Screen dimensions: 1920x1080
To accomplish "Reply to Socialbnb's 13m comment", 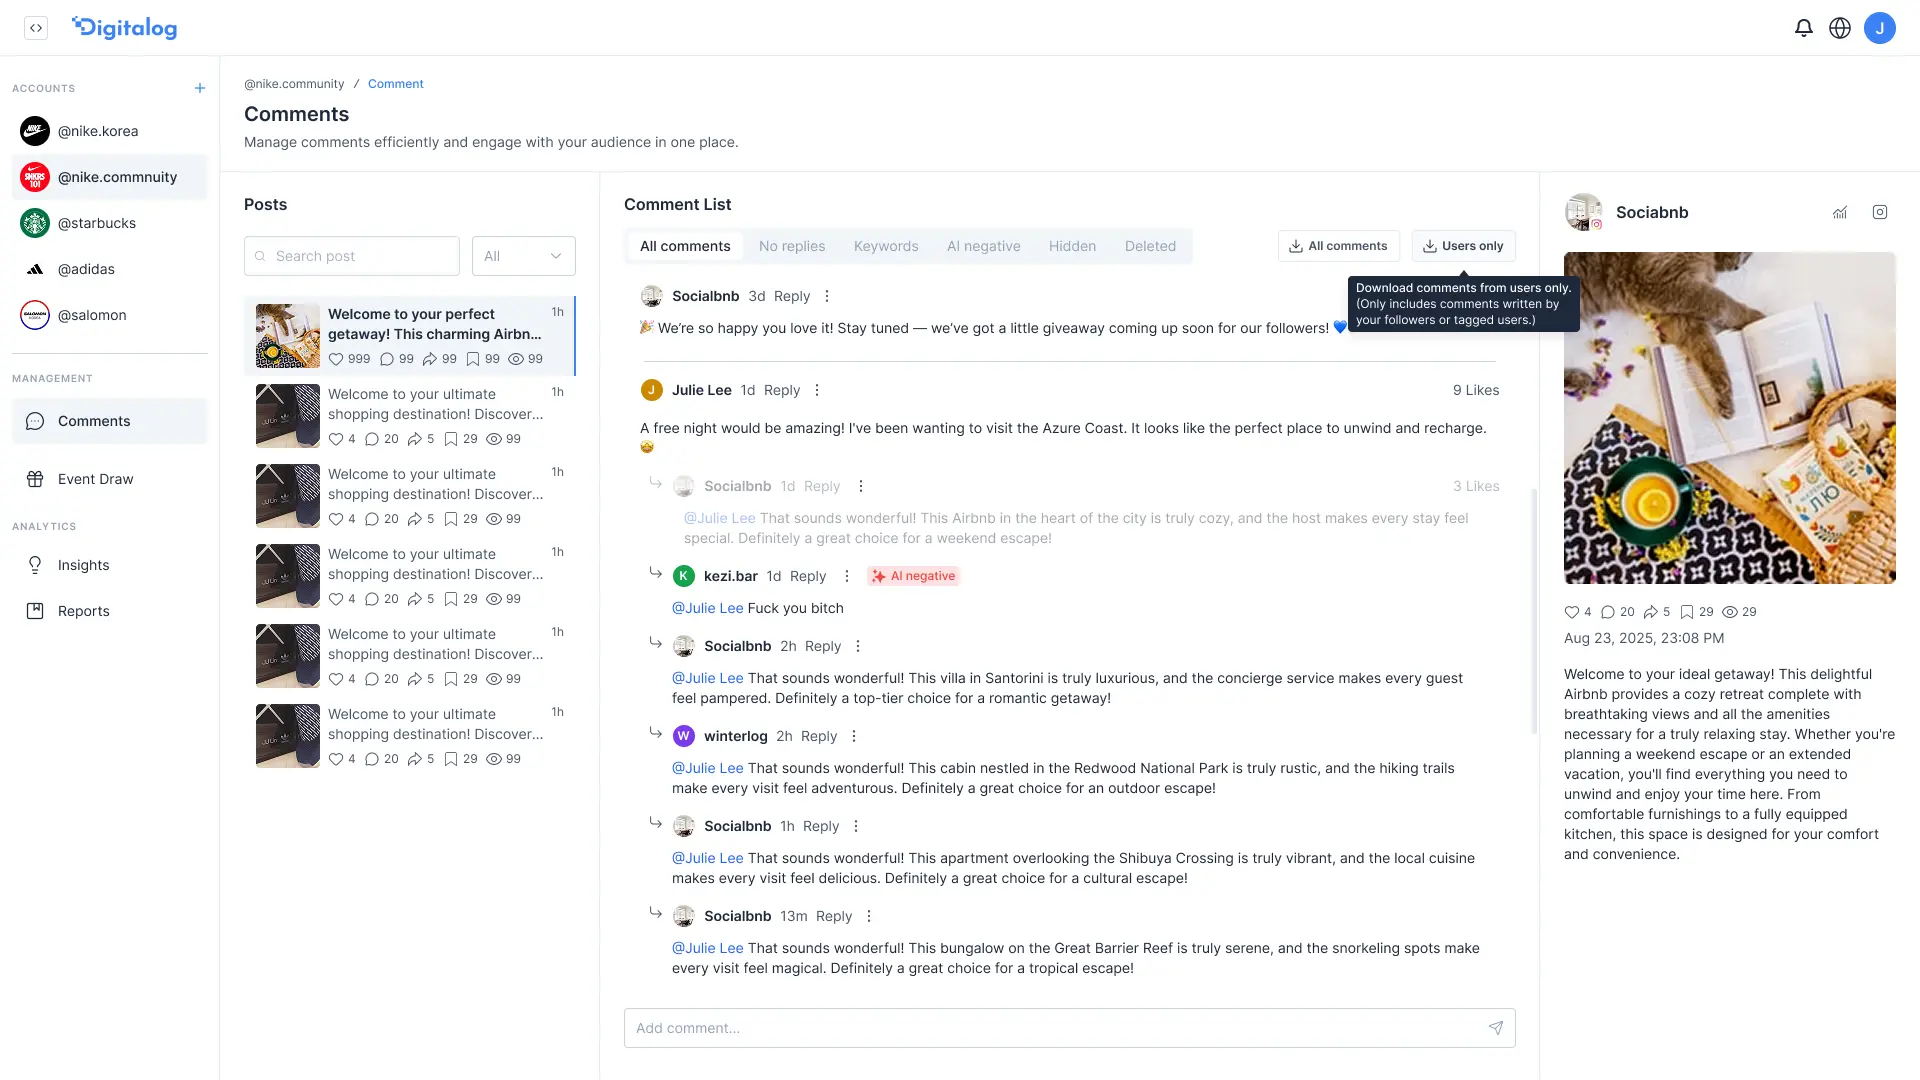I will pyautogui.click(x=834, y=916).
